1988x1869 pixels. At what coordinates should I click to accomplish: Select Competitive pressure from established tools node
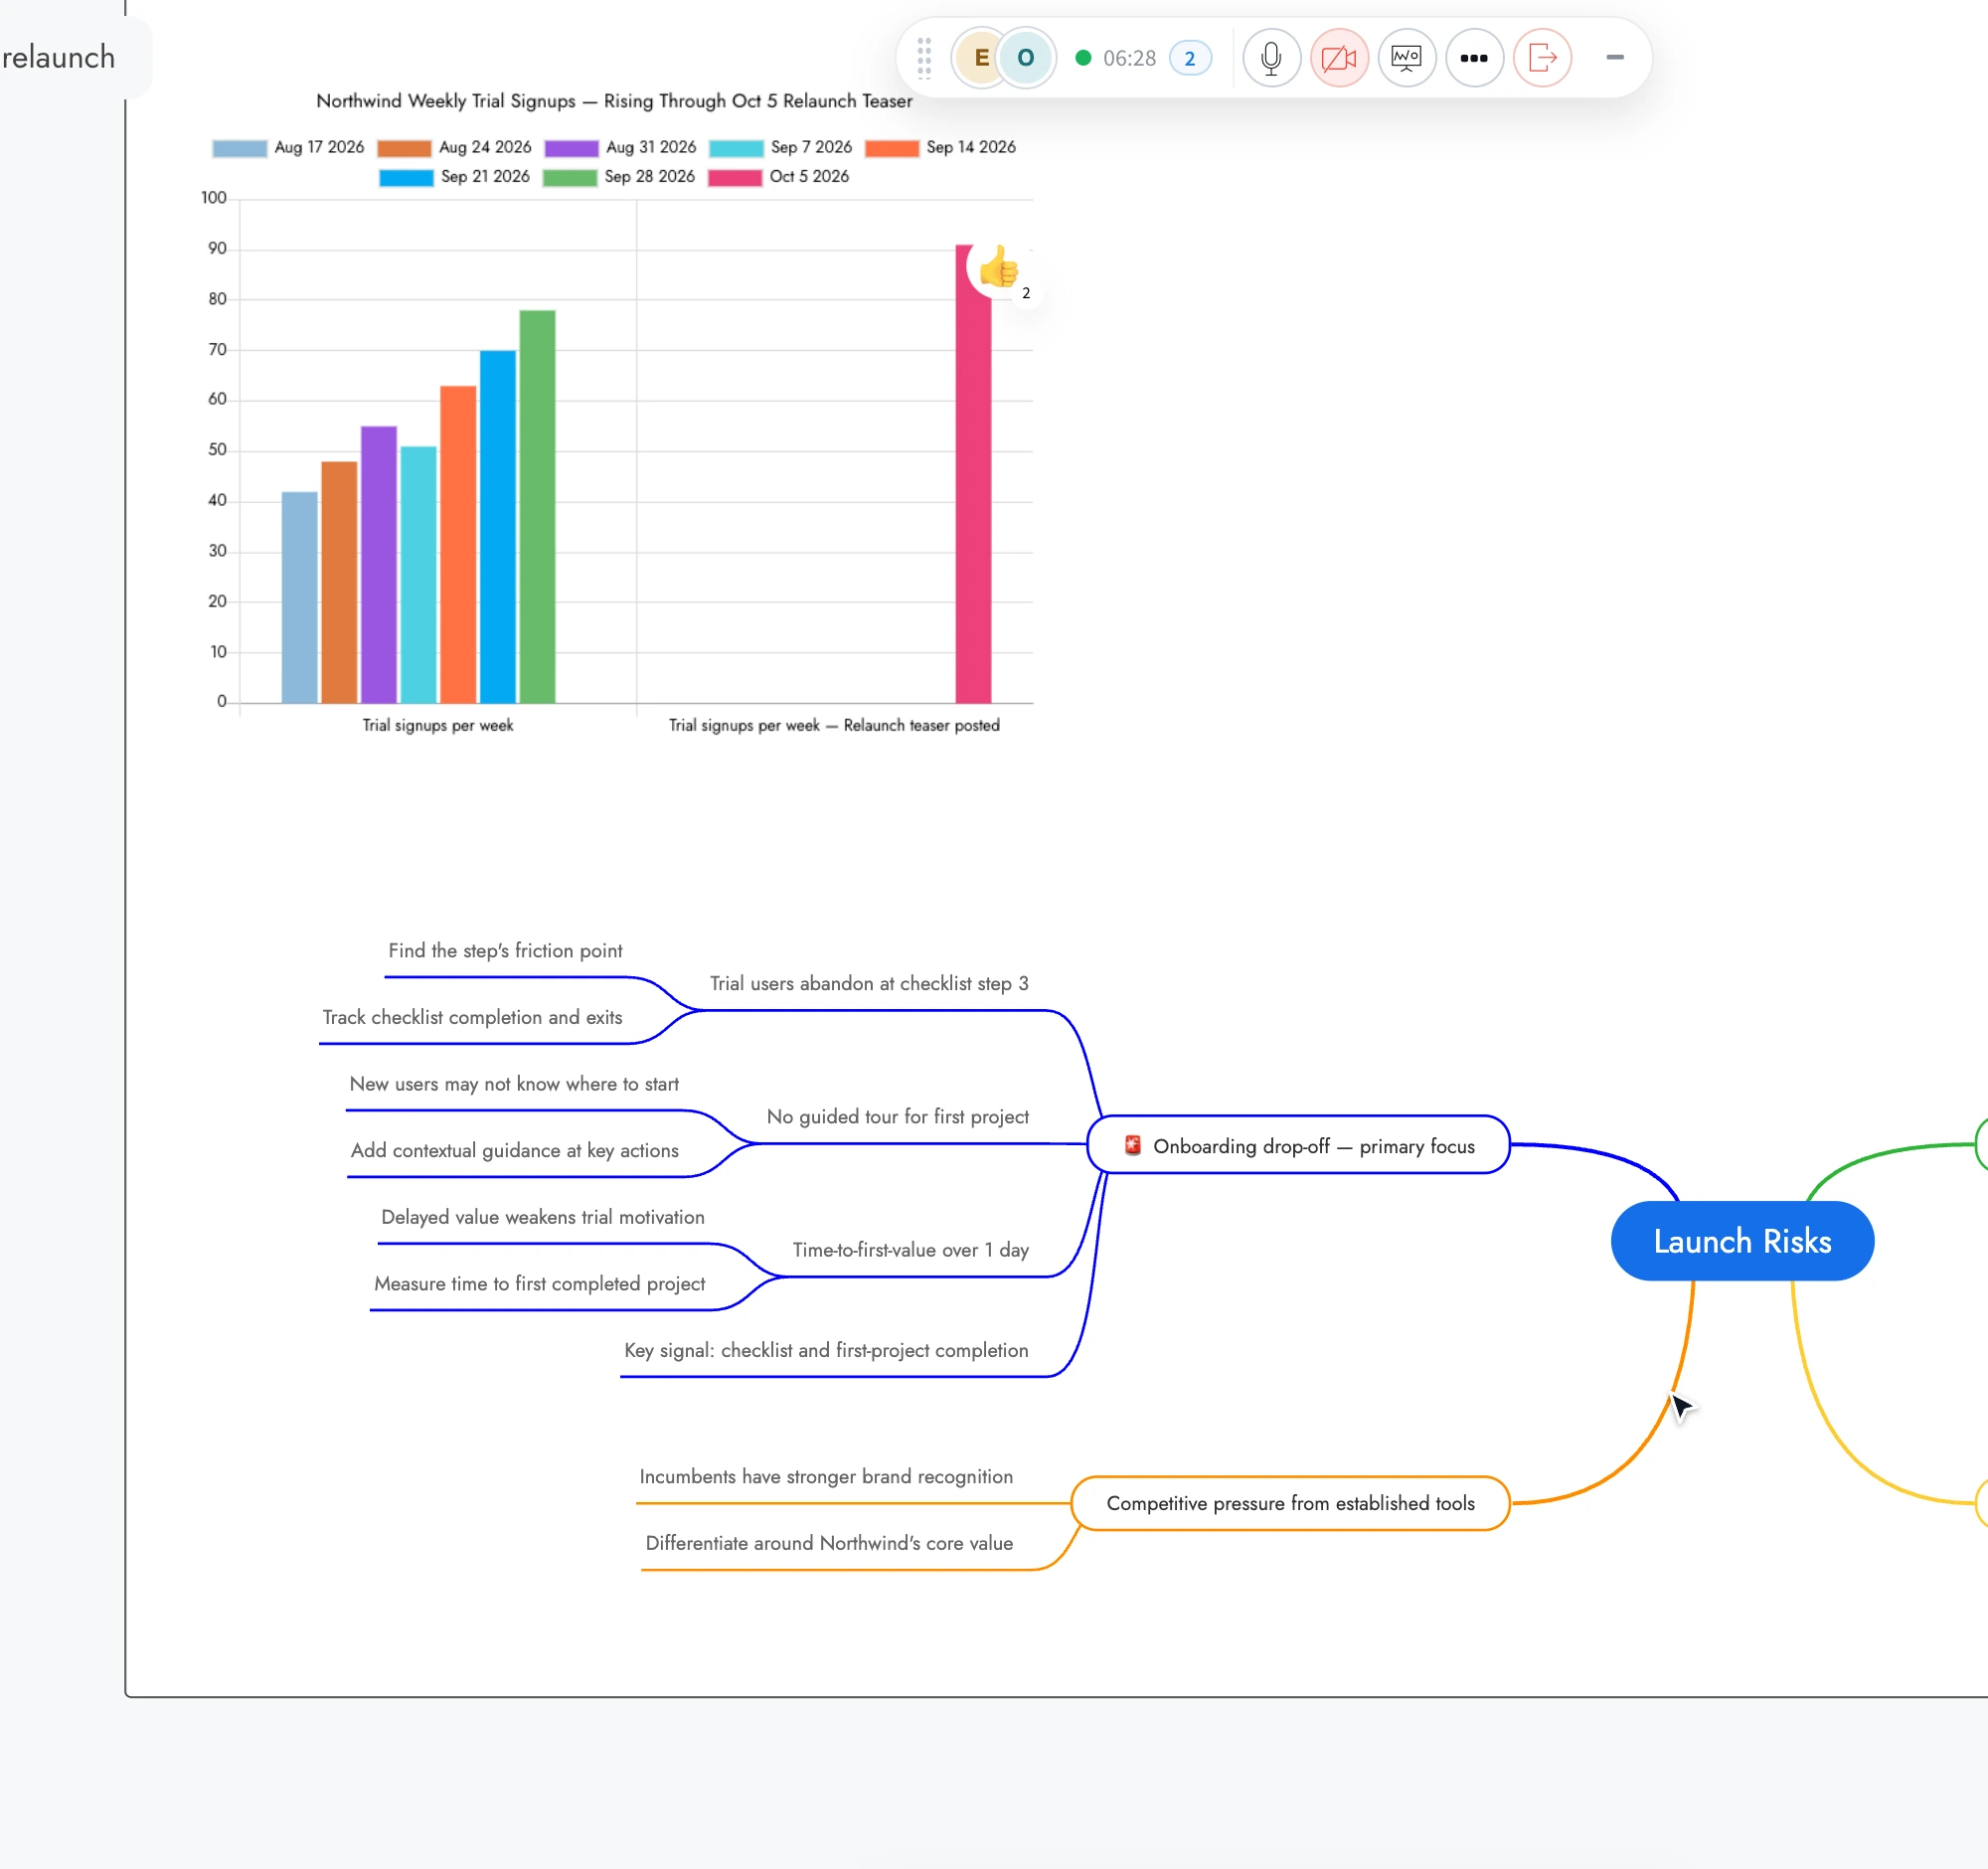[x=1290, y=1503]
